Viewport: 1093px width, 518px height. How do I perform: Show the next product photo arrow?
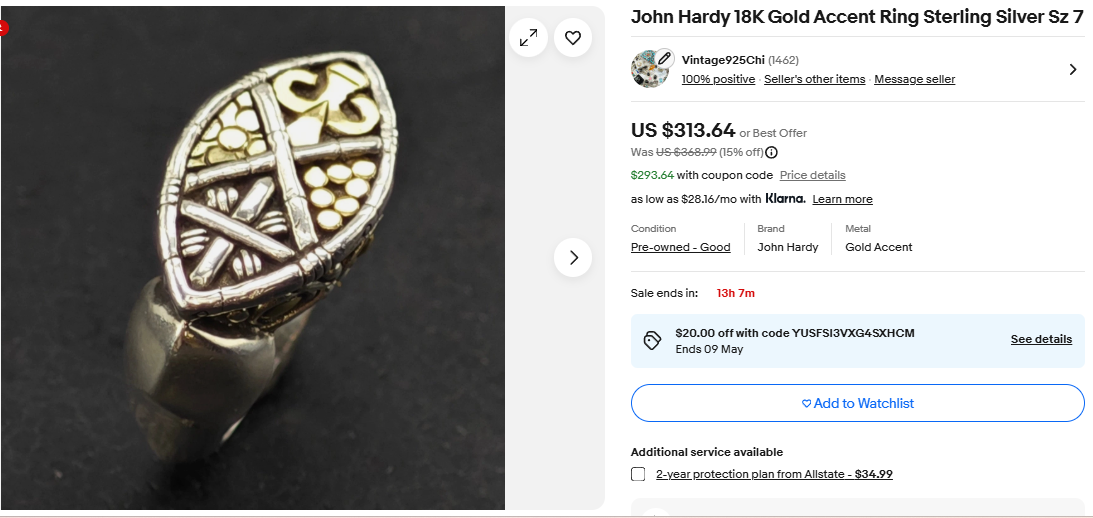pos(573,258)
